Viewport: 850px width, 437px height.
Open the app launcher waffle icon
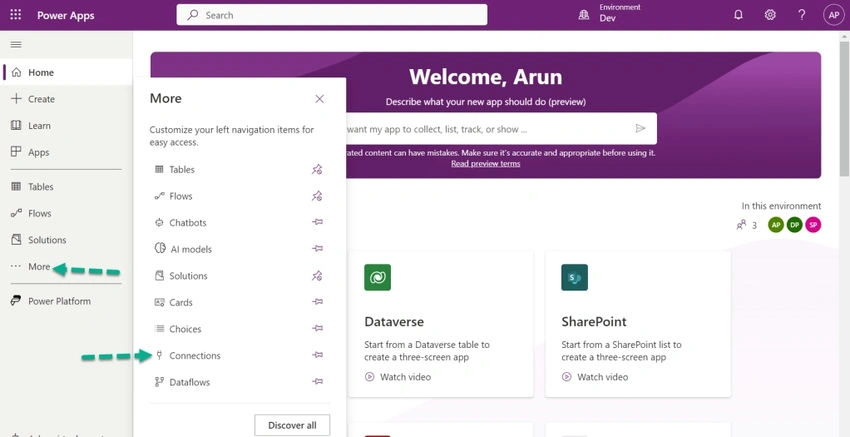click(16, 15)
